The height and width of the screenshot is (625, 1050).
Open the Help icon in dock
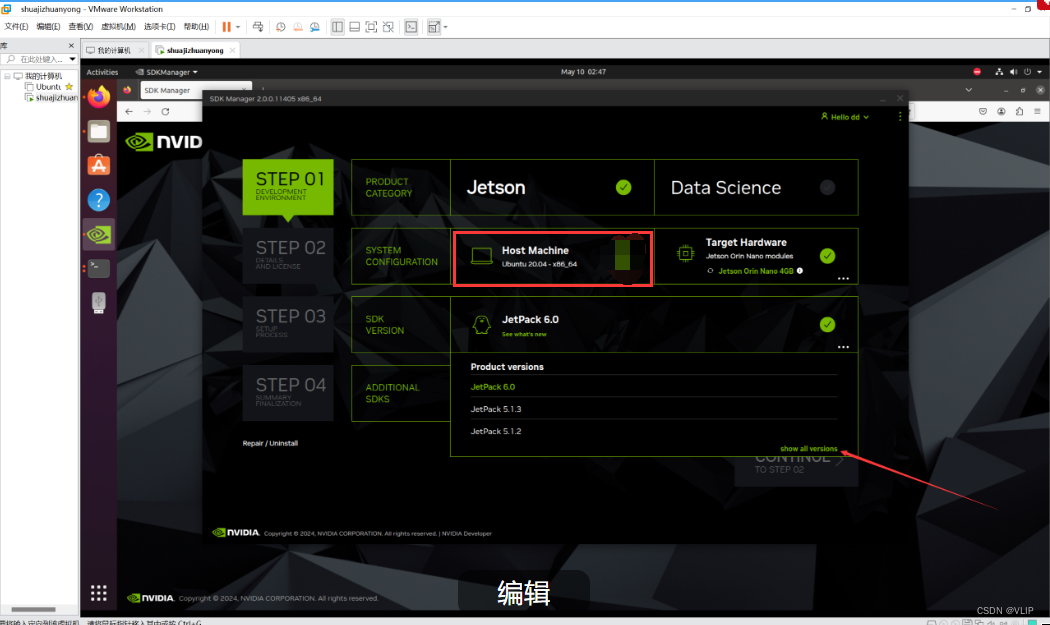click(98, 200)
